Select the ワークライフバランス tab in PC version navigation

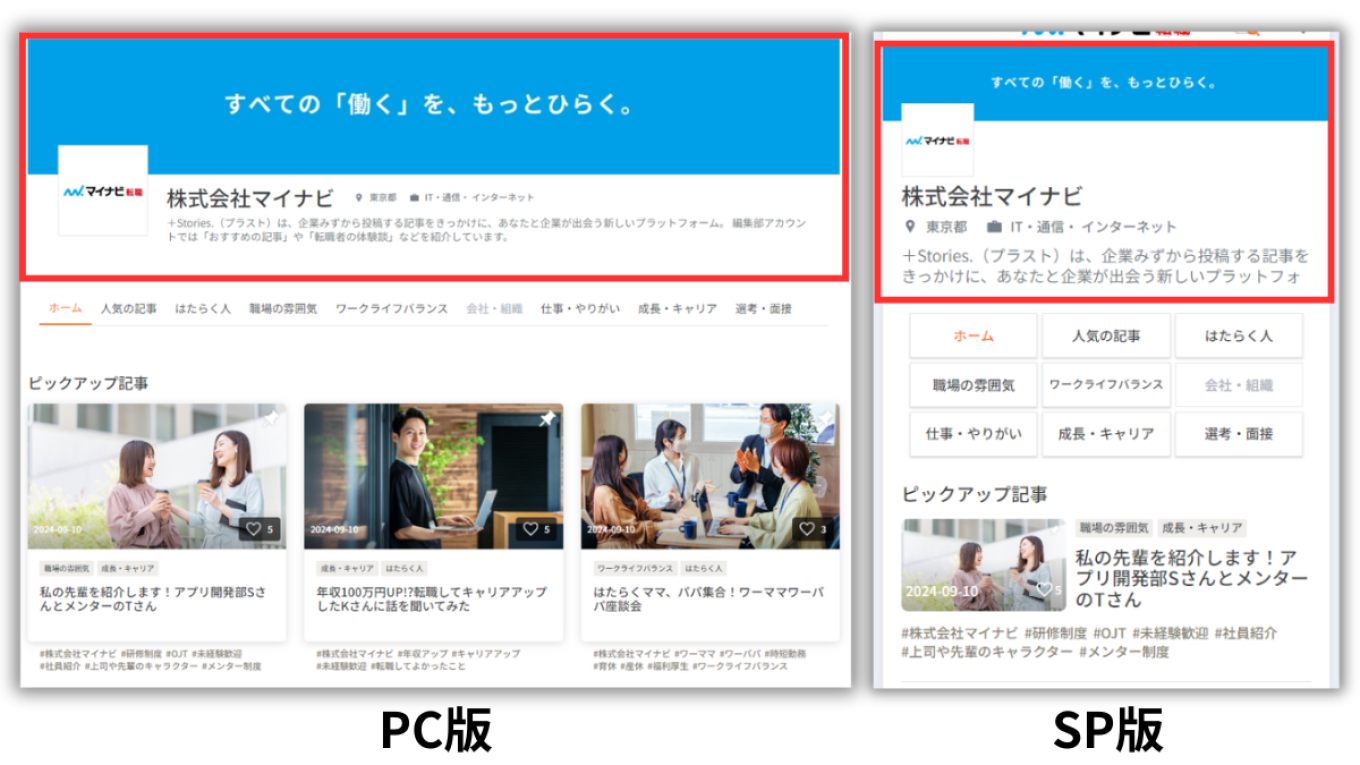[x=391, y=309]
